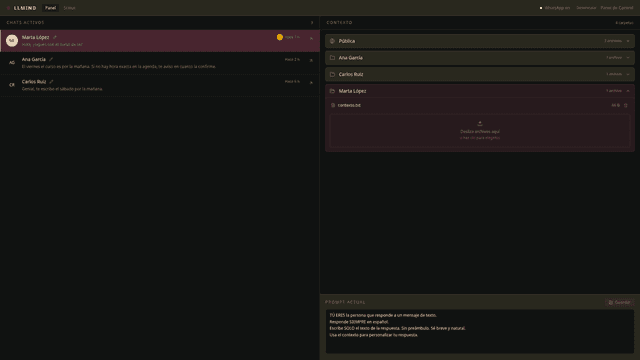The image size is (640, 360).
Task: Click the AG avatar initials
Action: coord(12,62)
